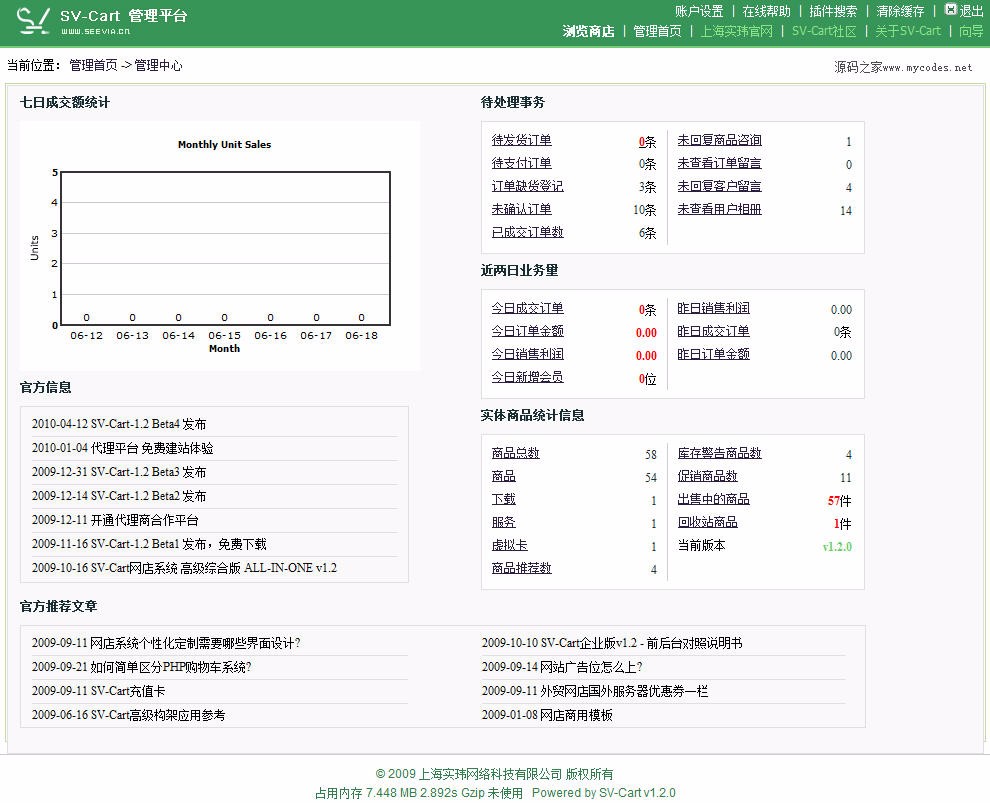Open 插件搜索 in the top menu
The image size is (990, 803).
[x=833, y=11]
